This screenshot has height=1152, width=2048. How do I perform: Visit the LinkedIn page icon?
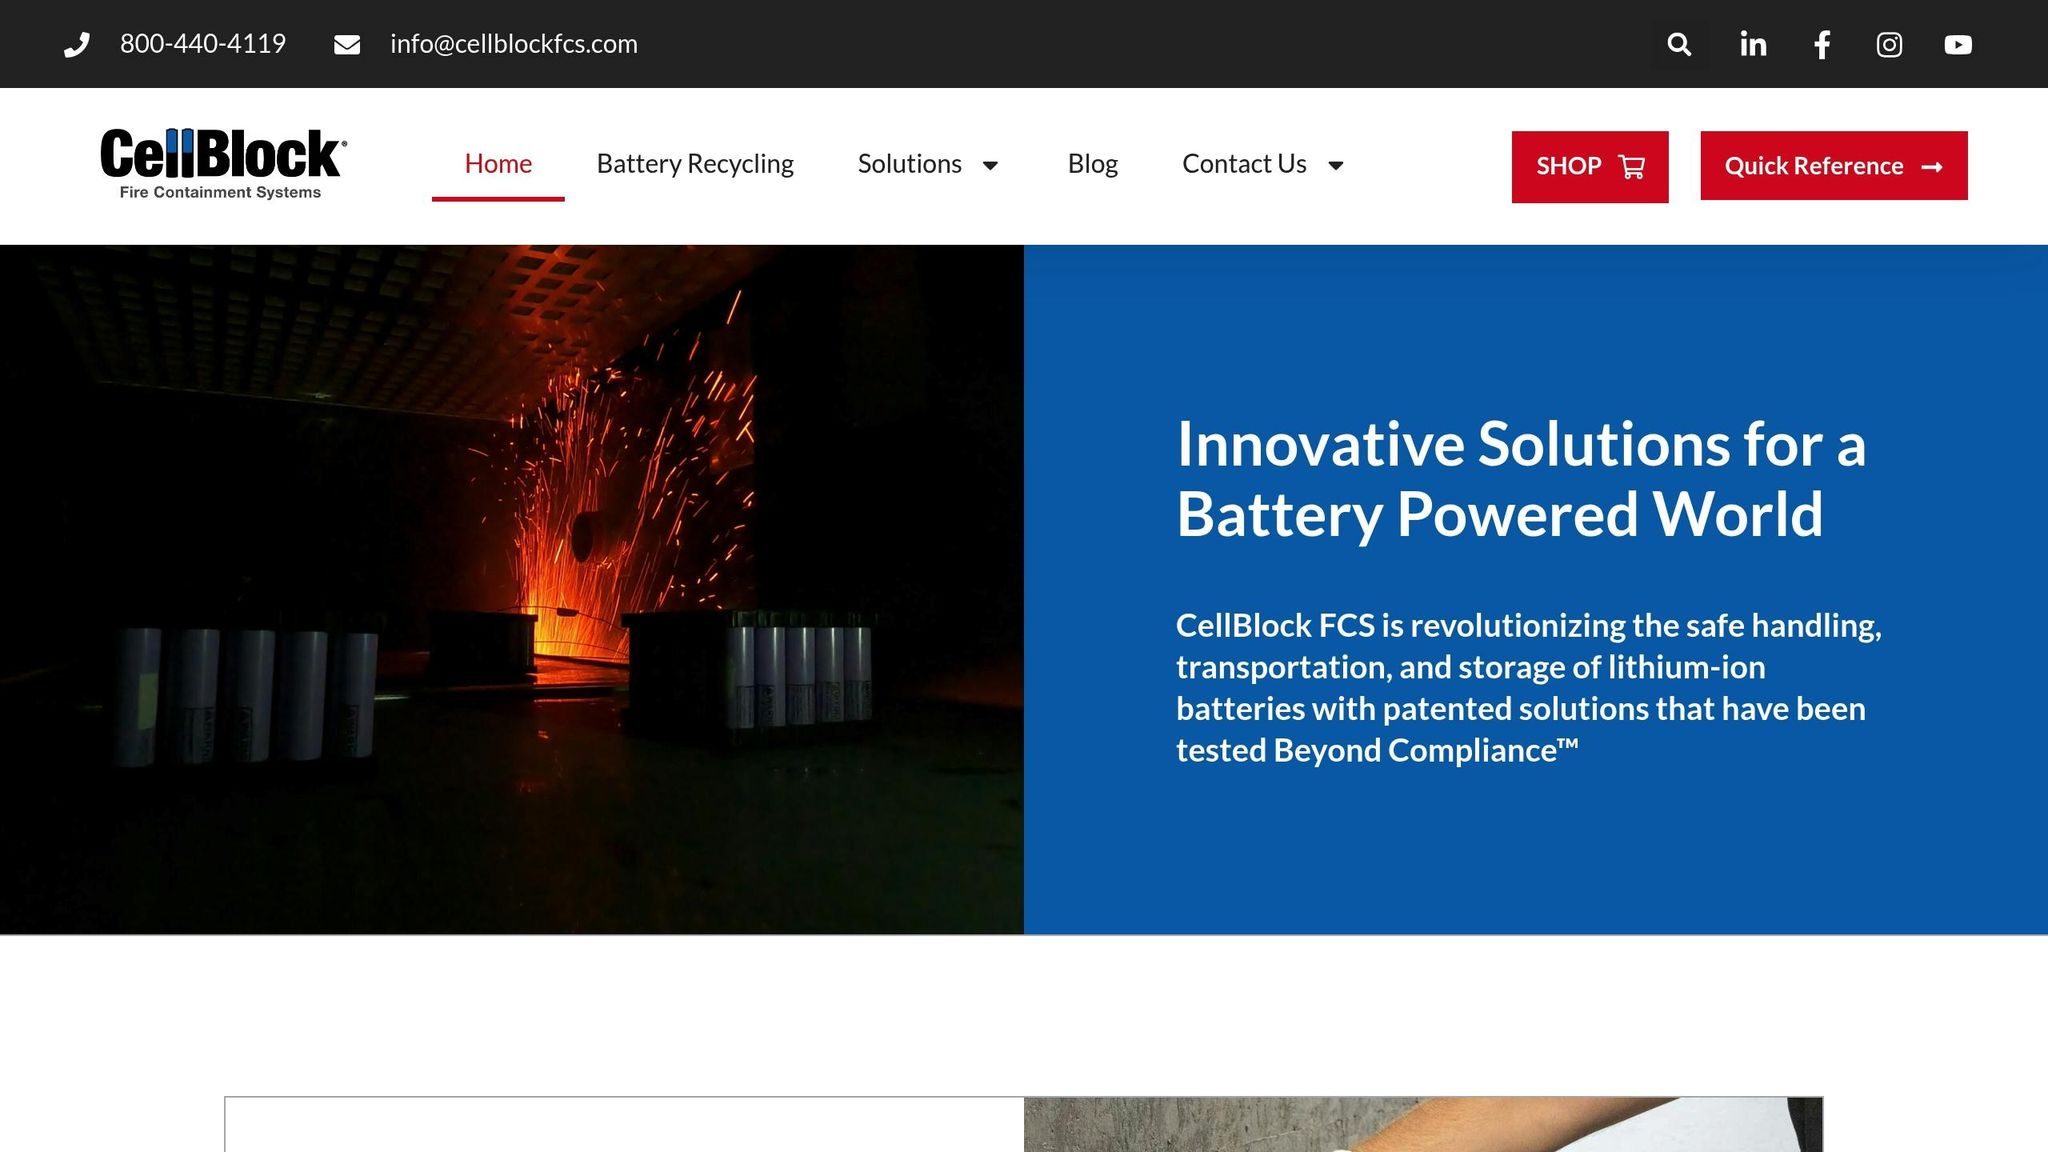(1753, 44)
